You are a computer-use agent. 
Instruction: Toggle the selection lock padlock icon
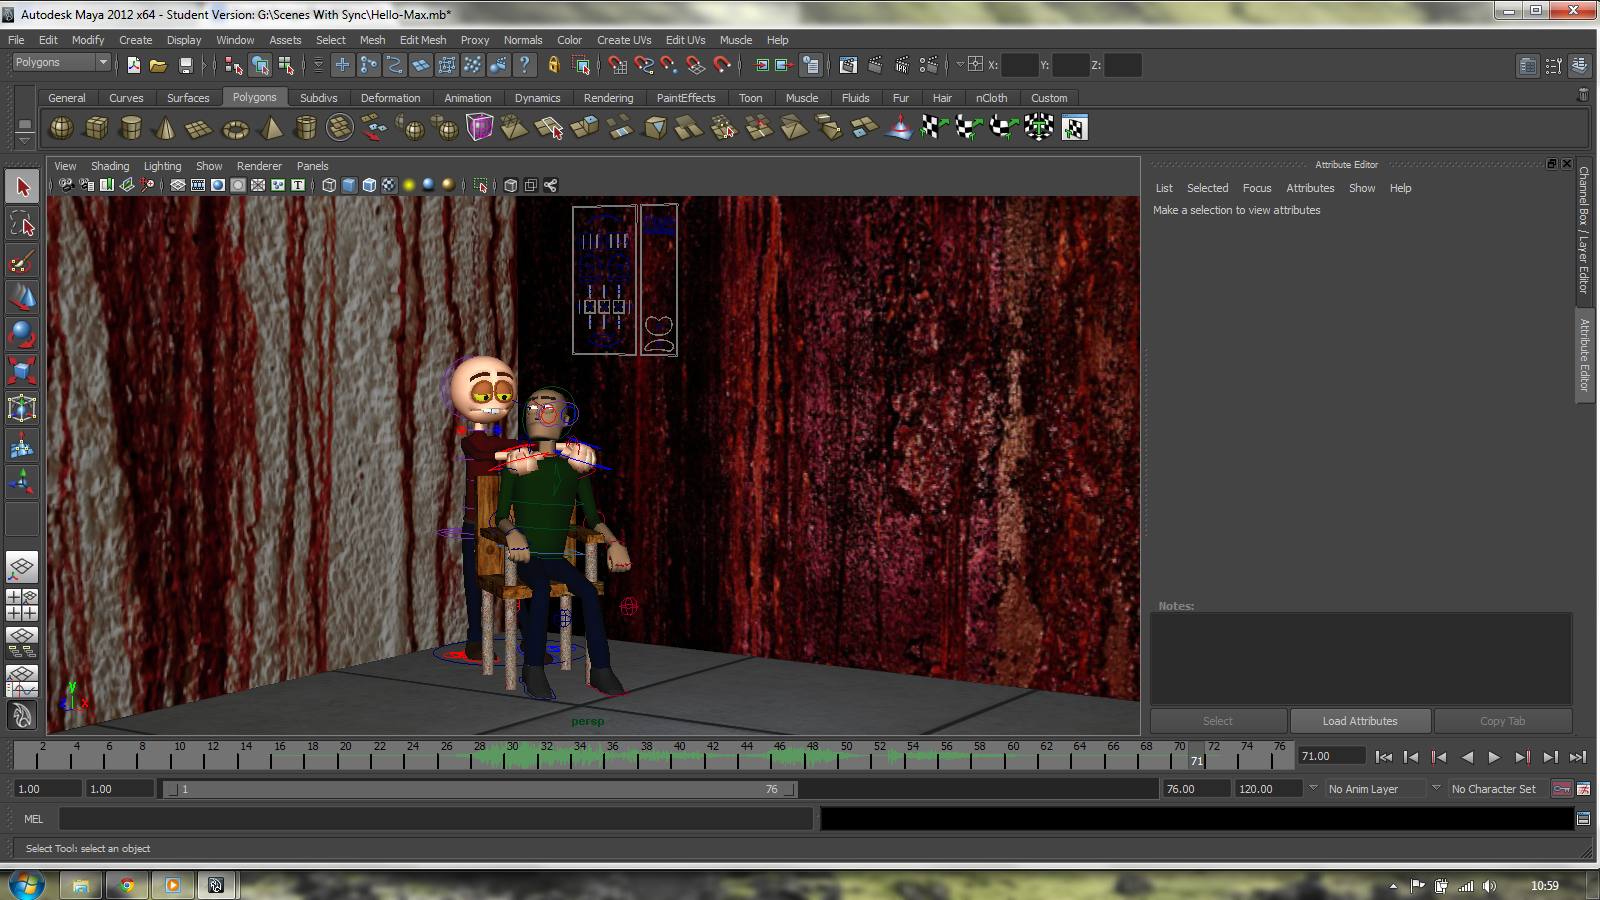click(x=552, y=65)
